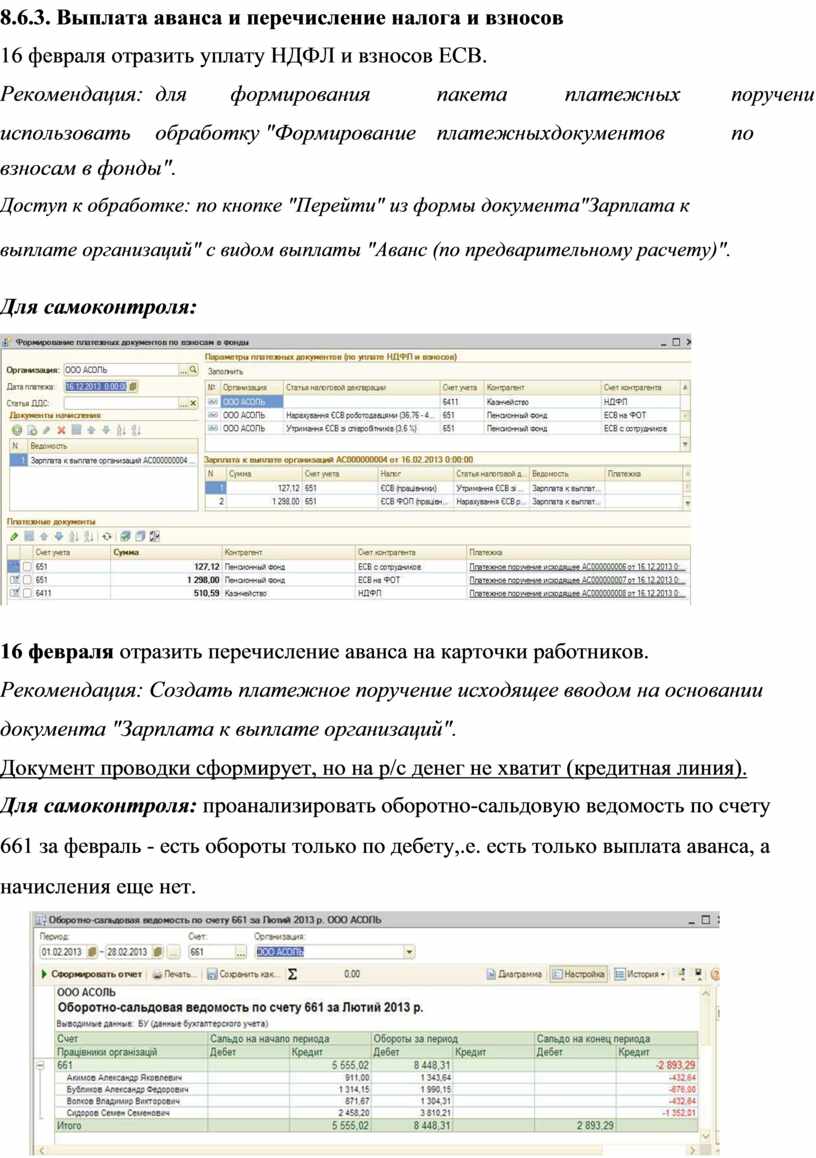Select row Нарахування ЄСВ роботодавцями
816x1158 pixels.
coord(443,415)
